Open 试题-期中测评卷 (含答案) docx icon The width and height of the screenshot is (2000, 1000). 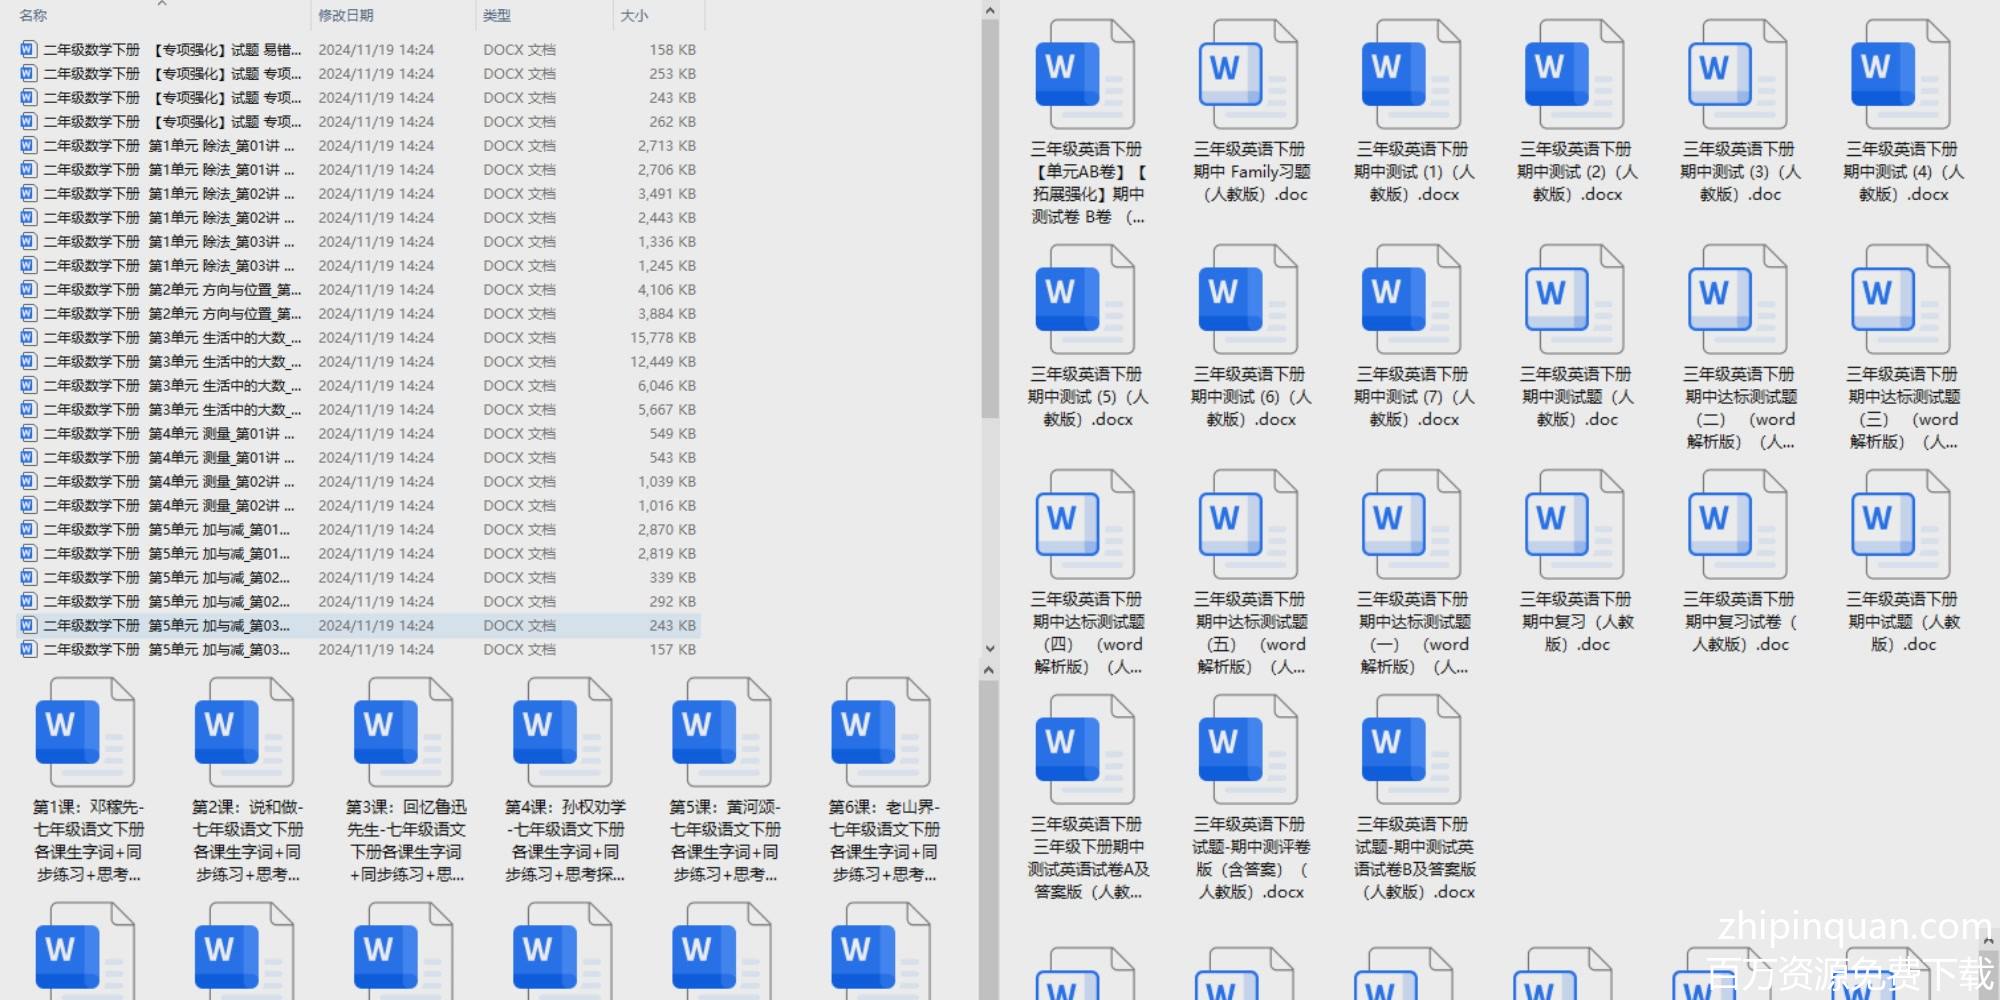1248,750
